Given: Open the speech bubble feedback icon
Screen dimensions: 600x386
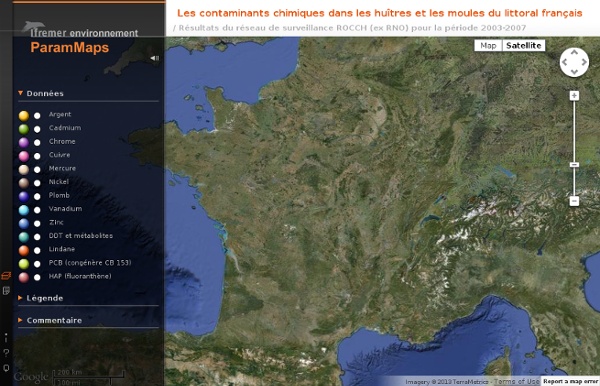Looking at the screenshot, I should point(6,368).
